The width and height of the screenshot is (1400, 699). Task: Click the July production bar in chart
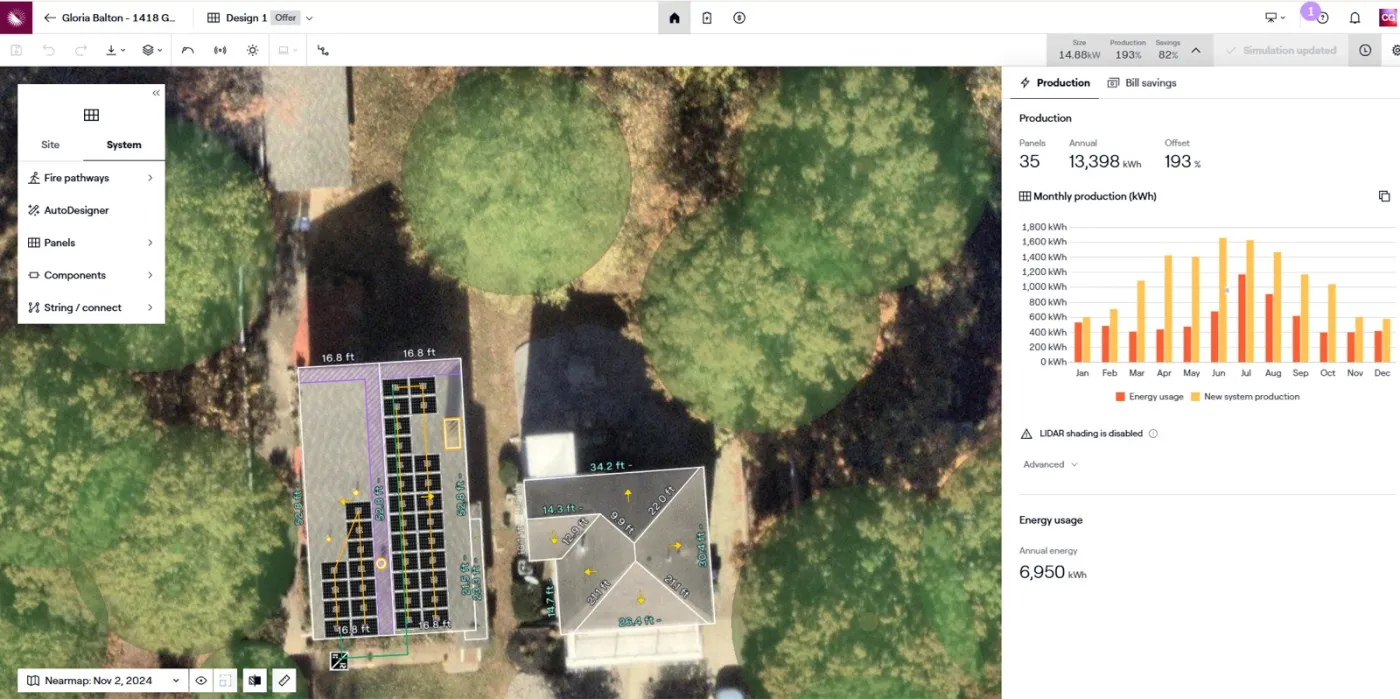click(1250, 301)
